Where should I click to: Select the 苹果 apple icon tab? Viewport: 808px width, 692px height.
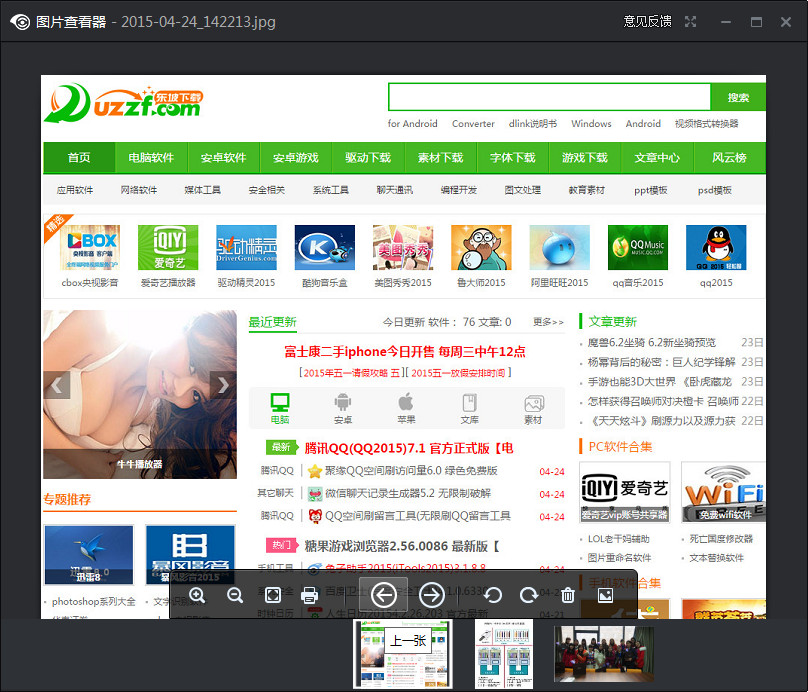click(x=406, y=409)
